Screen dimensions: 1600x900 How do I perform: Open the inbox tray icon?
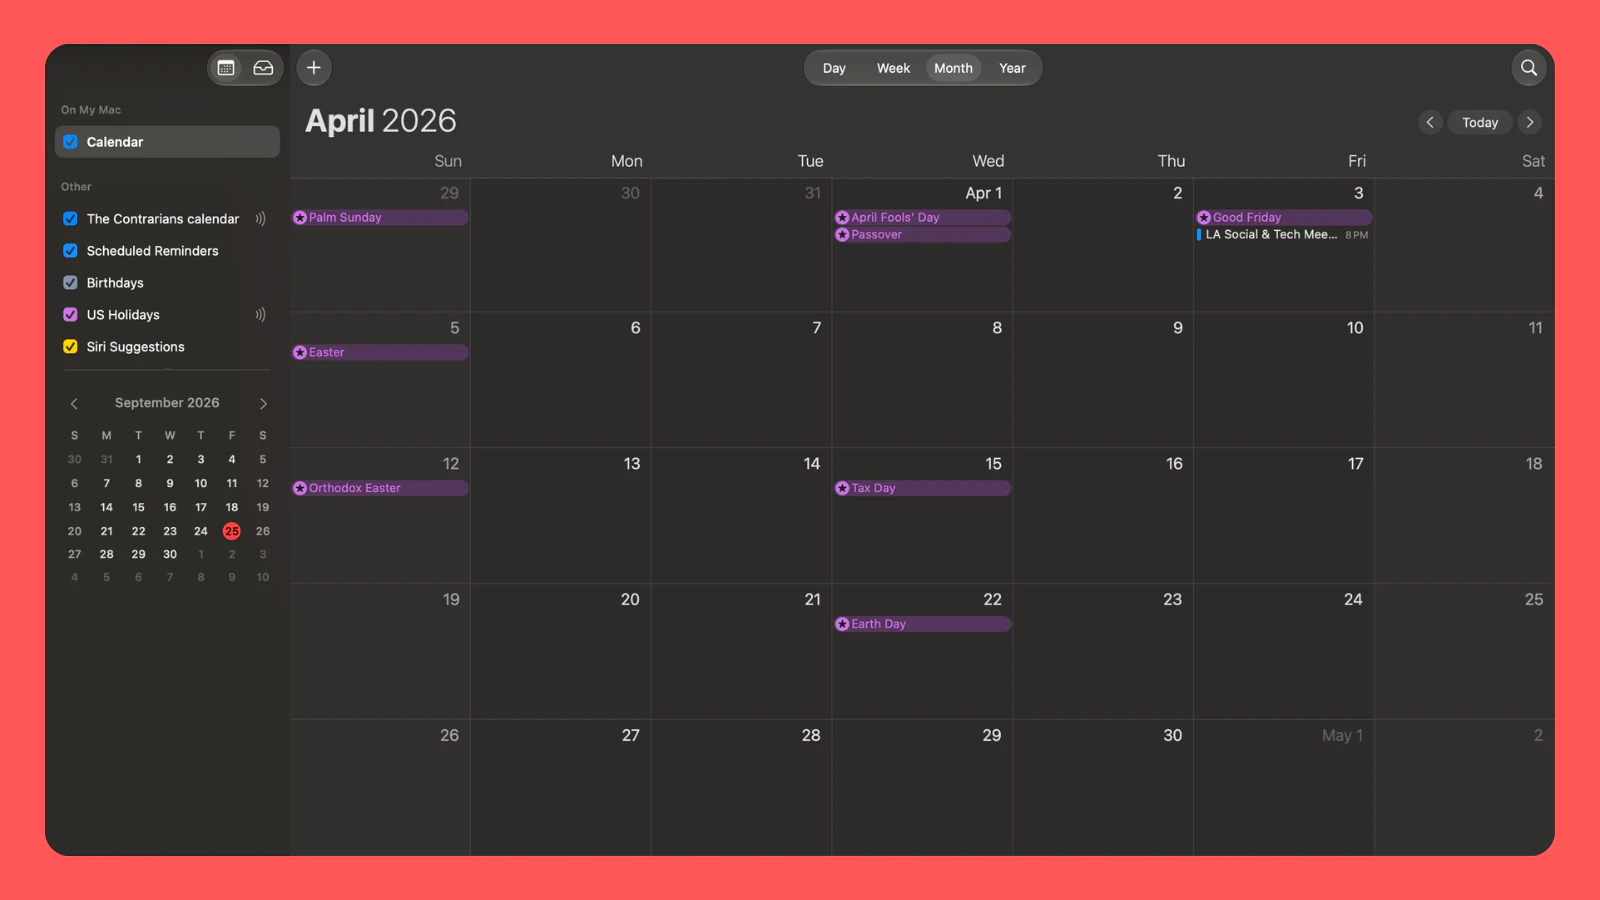click(x=263, y=68)
